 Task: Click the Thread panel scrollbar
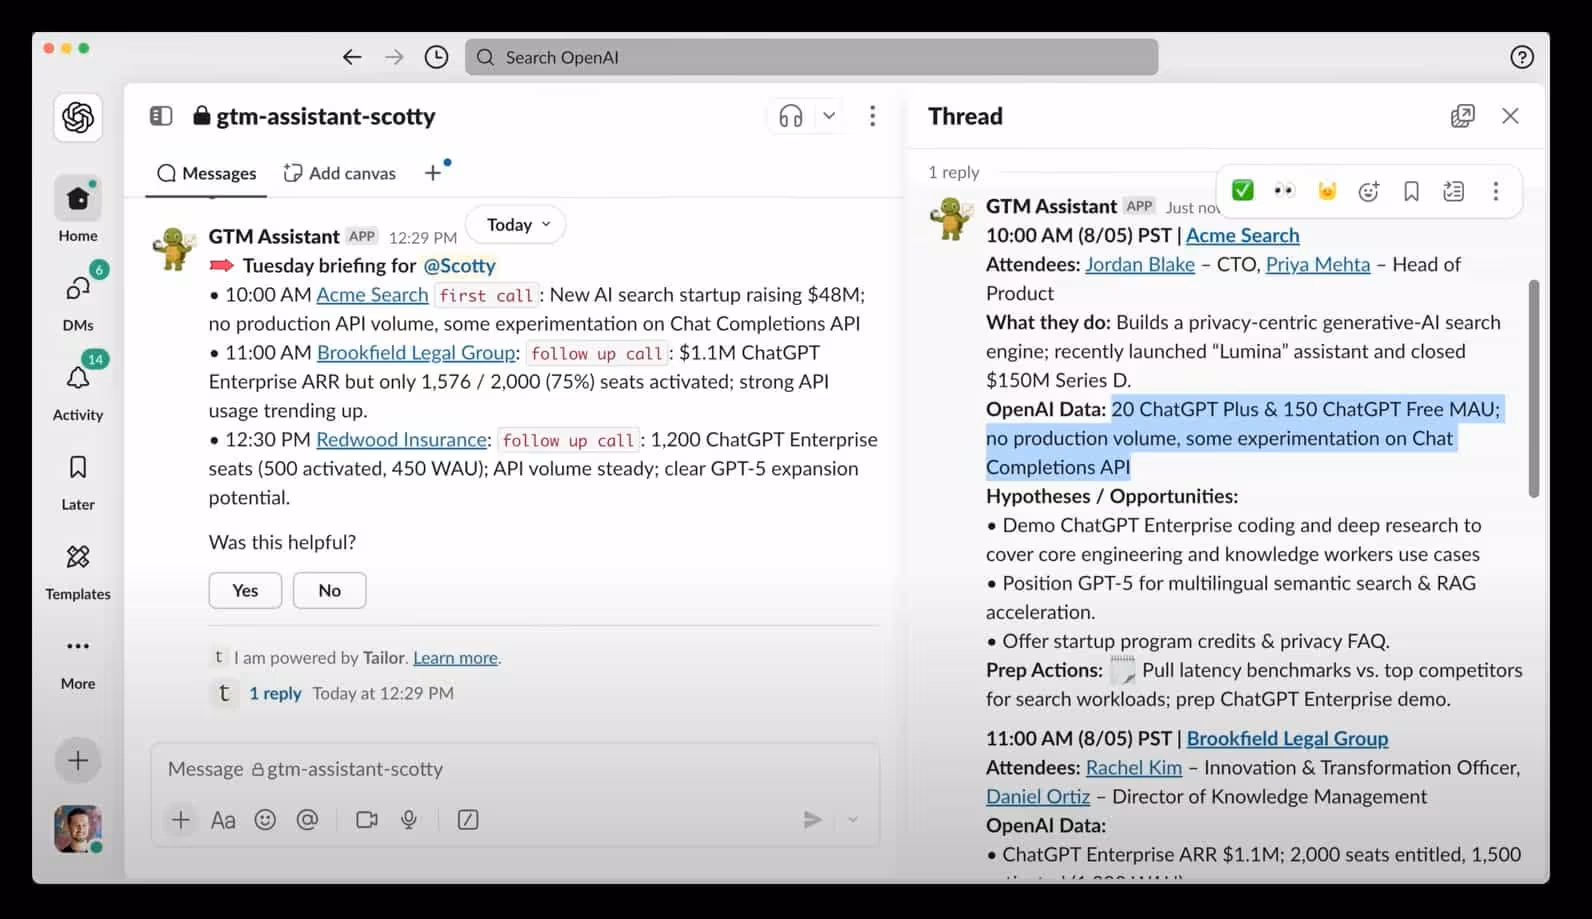pyautogui.click(x=1534, y=388)
